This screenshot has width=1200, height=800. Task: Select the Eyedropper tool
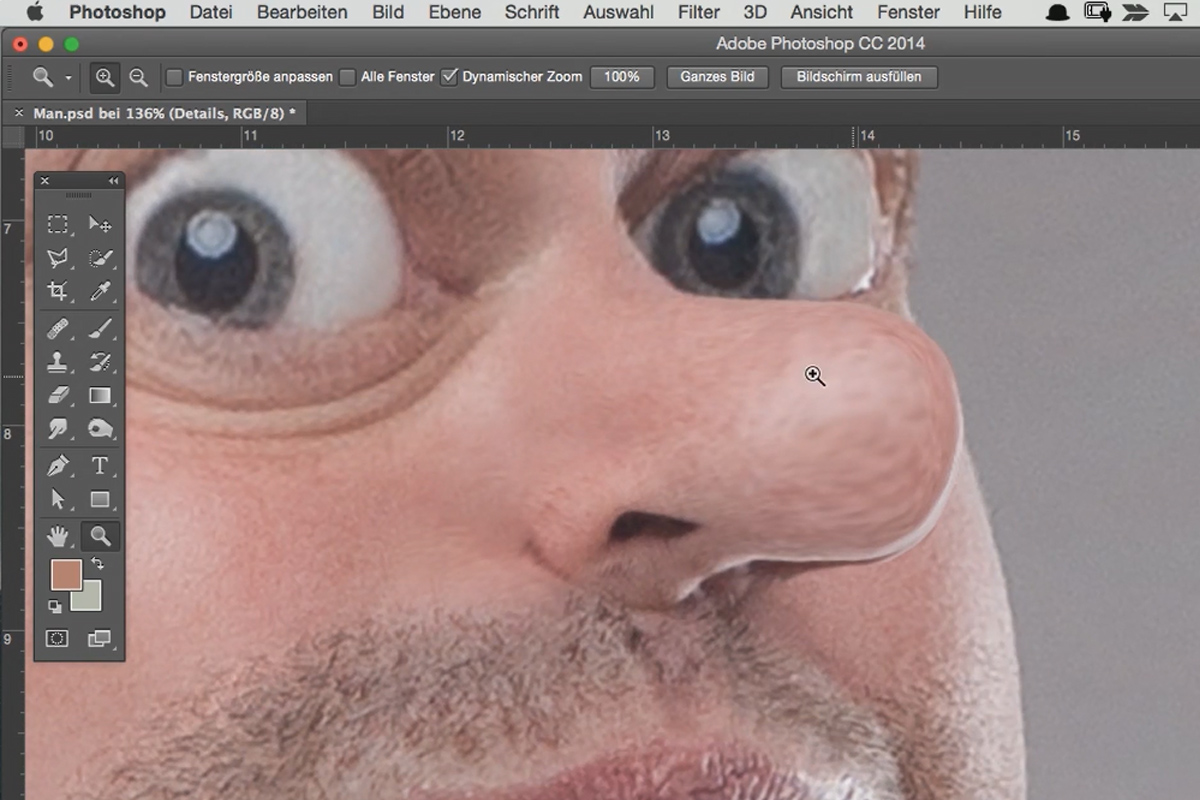(x=100, y=292)
